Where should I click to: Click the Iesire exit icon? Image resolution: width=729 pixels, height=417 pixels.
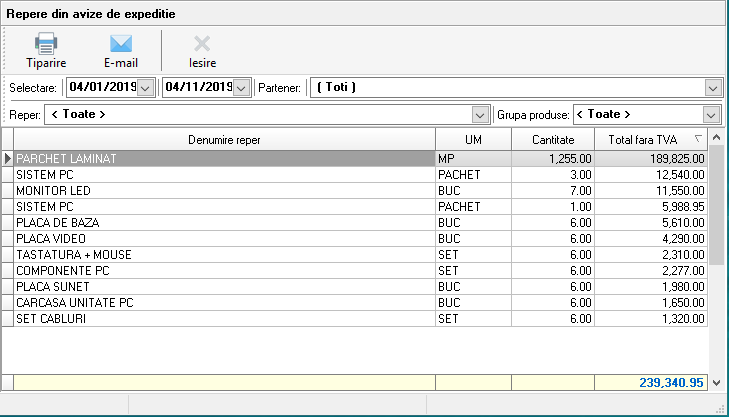coord(202,43)
